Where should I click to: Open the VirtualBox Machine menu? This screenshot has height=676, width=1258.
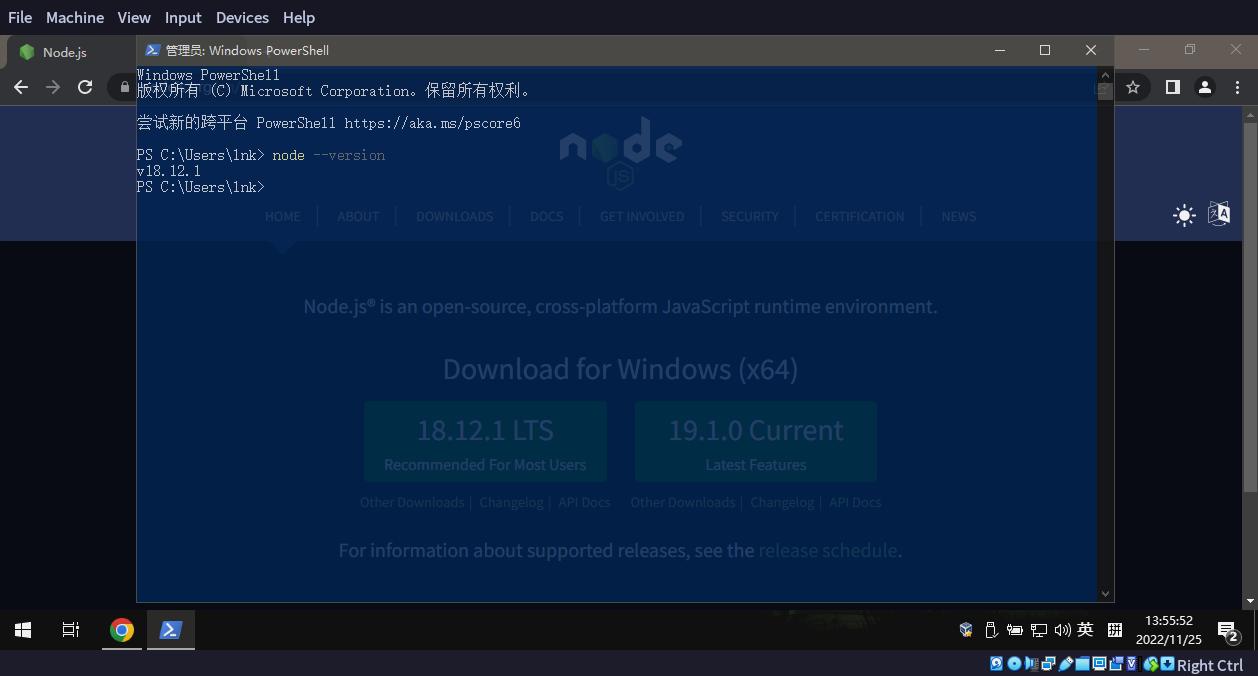(75, 17)
